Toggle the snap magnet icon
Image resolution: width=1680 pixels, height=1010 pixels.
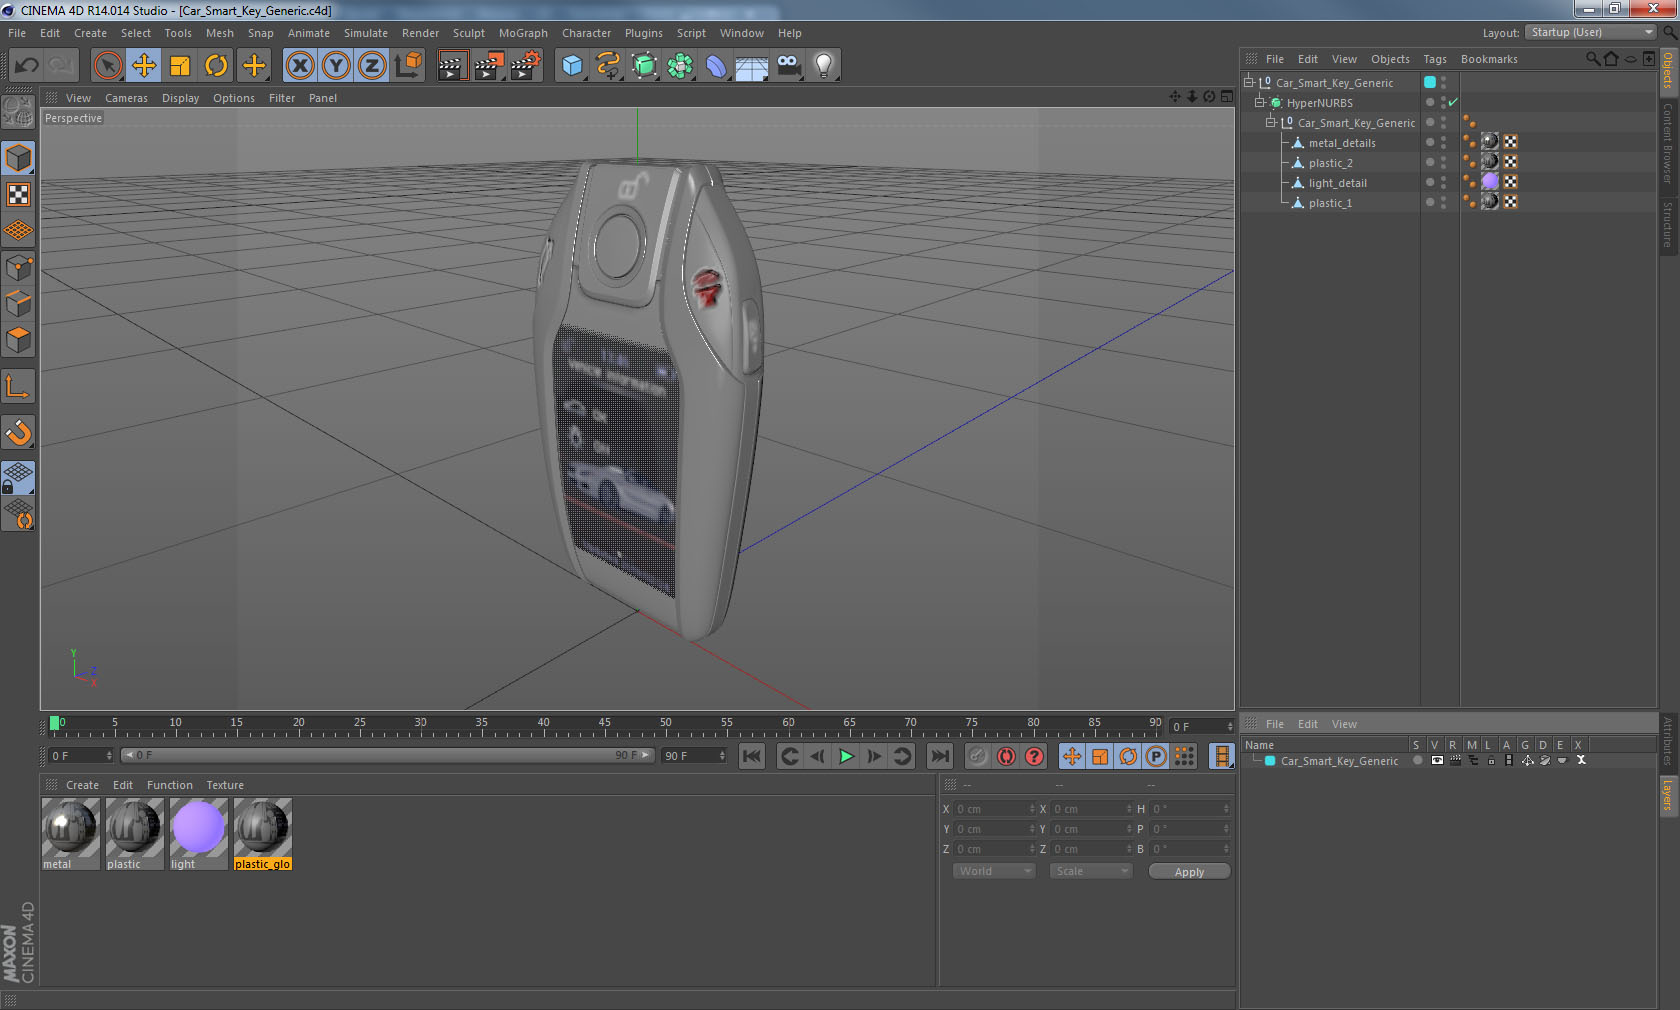coord(19,432)
